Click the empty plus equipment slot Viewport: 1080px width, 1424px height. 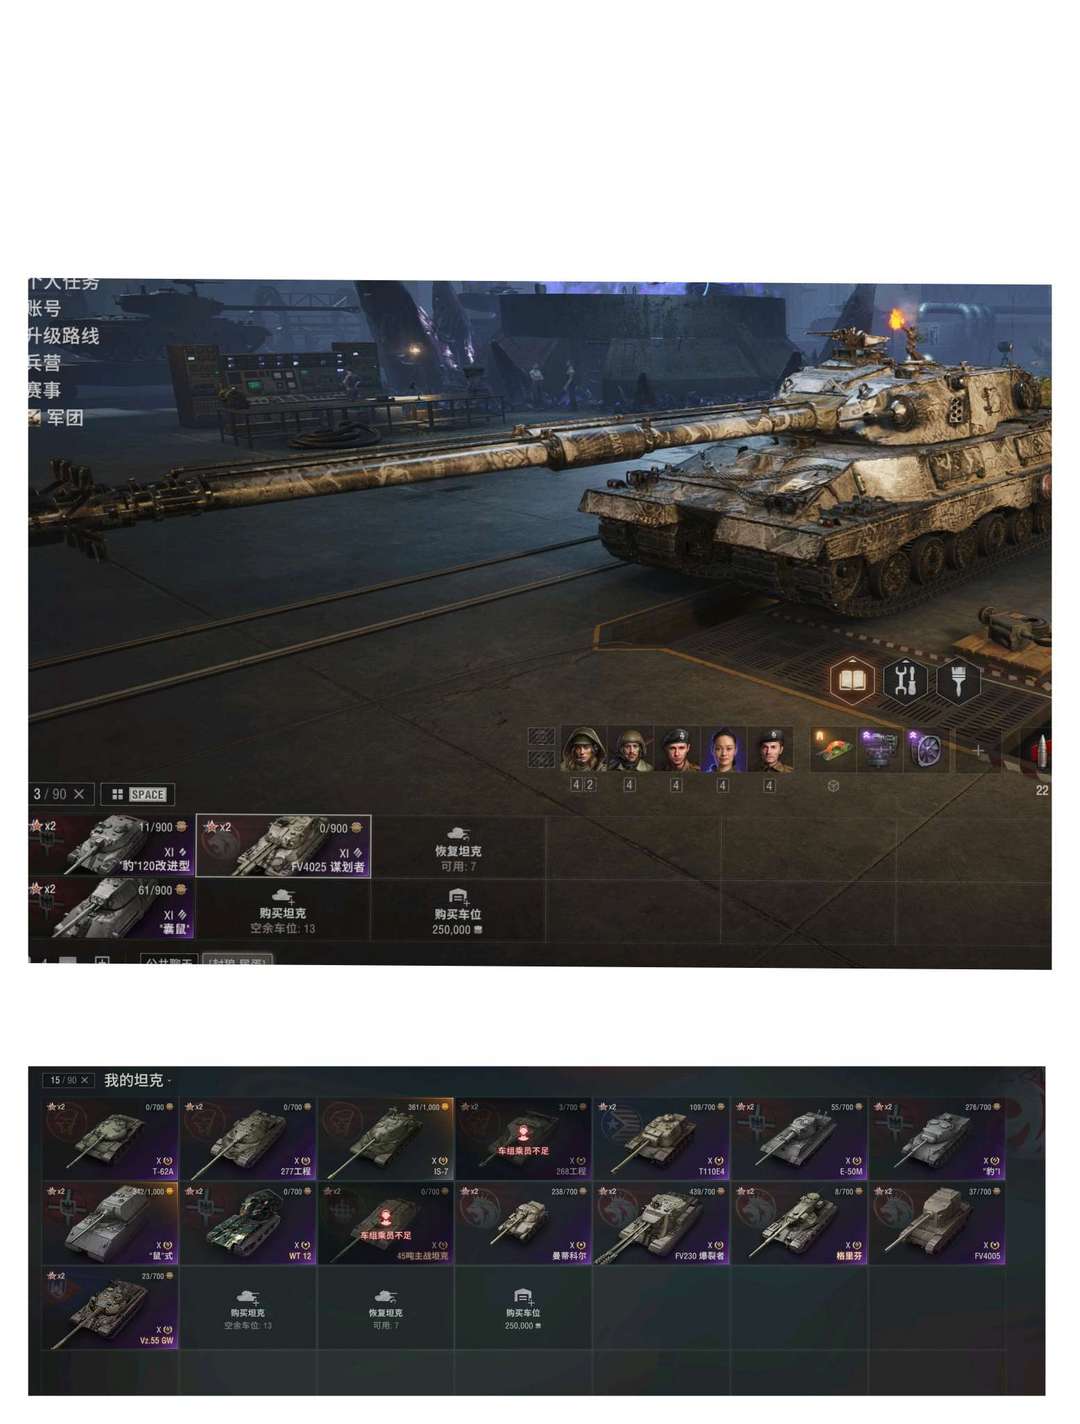[x=978, y=749]
